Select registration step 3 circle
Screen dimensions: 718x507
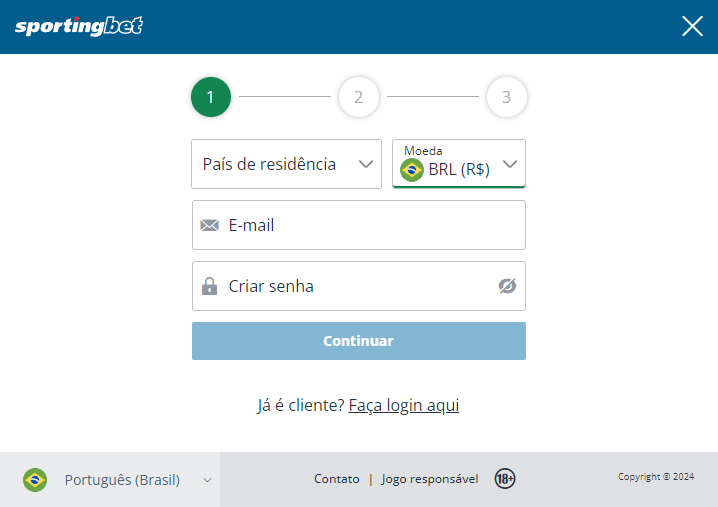coord(506,97)
